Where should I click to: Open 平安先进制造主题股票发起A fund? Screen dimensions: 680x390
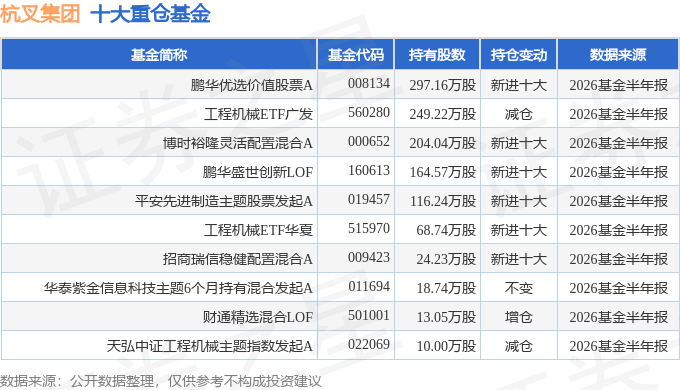(x=224, y=201)
